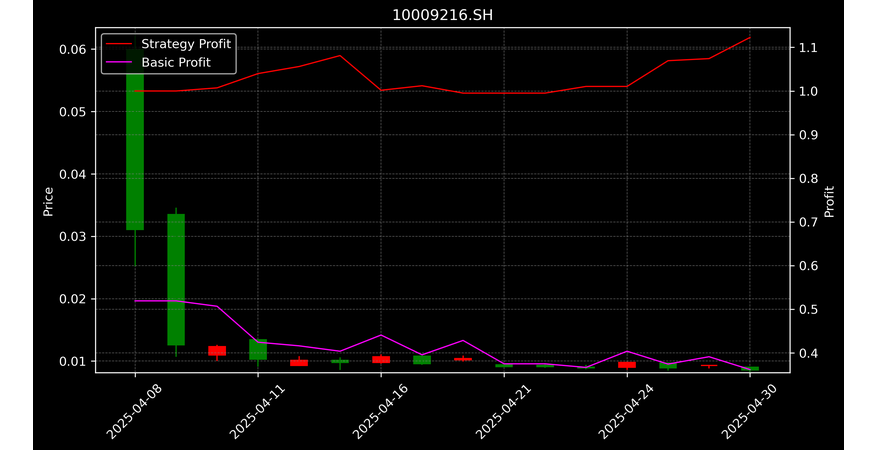Click the 0.04 price tick label
Image resolution: width=878 pixels, height=450 pixels.
[x=73, y=174]
